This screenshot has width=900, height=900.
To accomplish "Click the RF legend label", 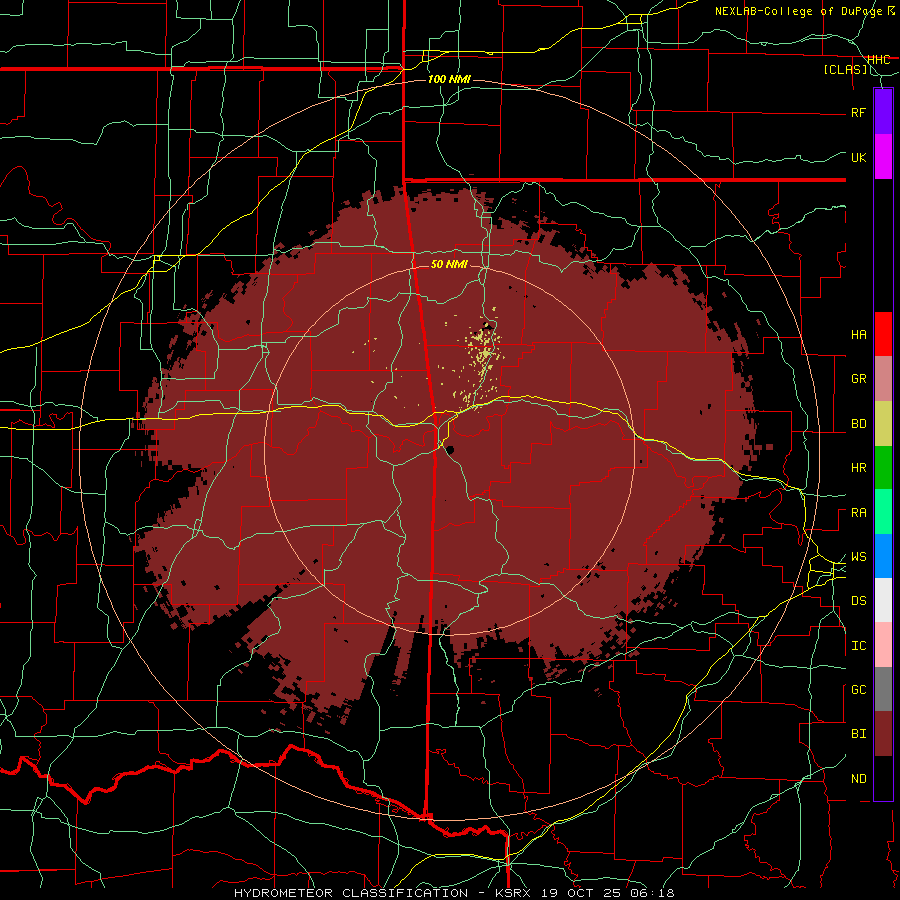I will tap(859, 112).
